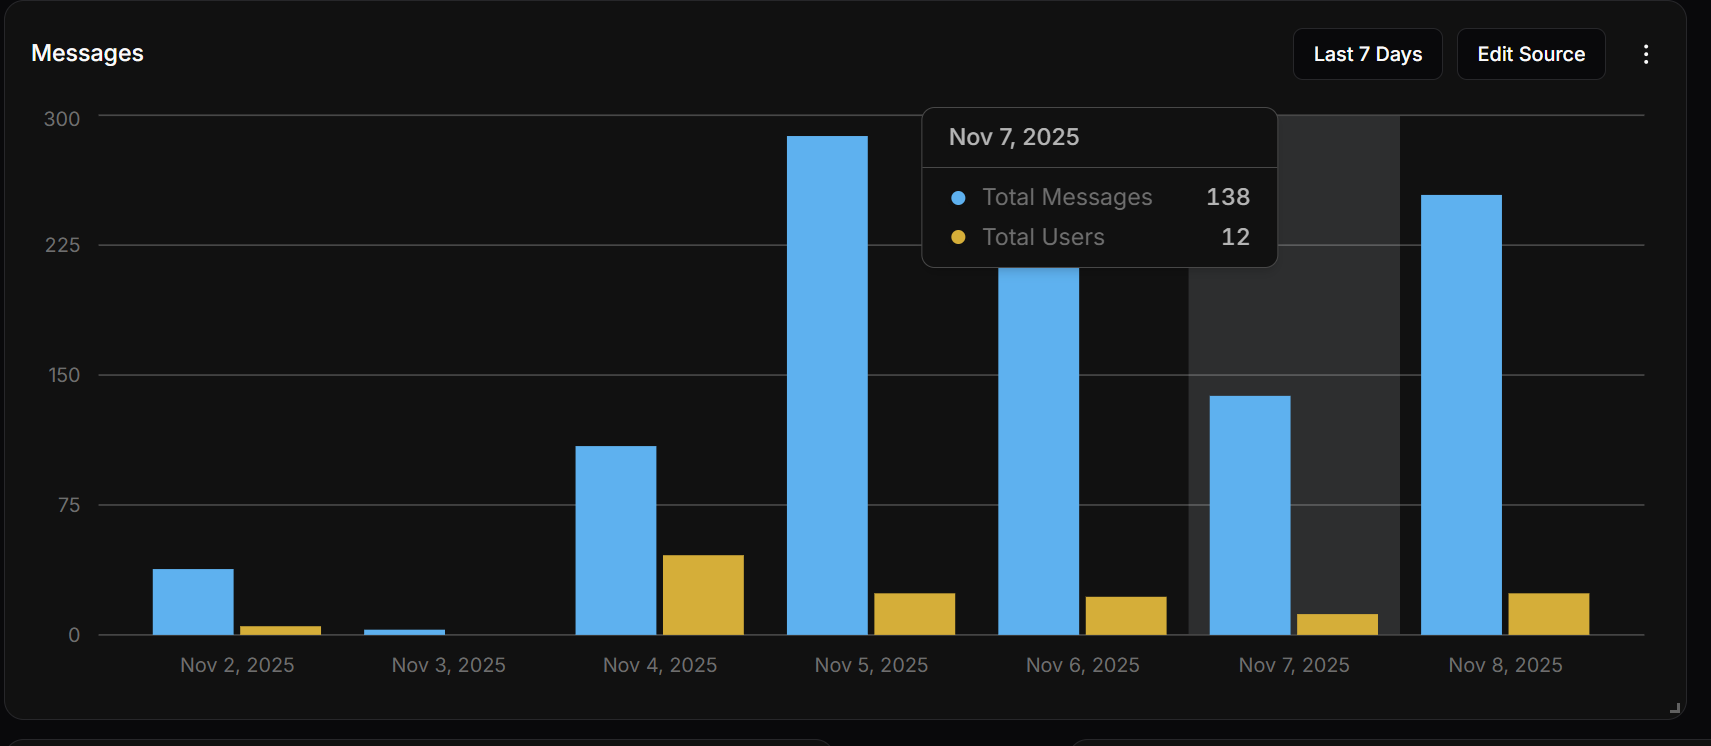Viewport: 1711px width, 746px height.
Task: Select the blue messages bar for Nov 2
Action: coord(193,602)
